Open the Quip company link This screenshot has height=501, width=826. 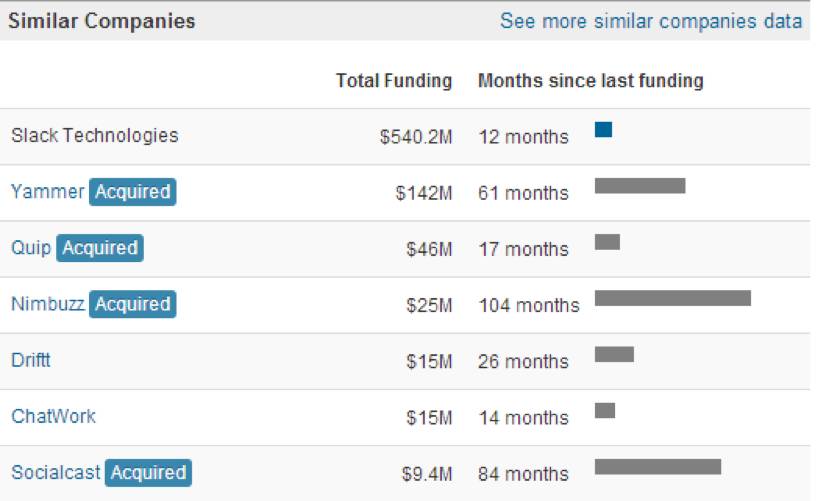click(x=30, y=248)
